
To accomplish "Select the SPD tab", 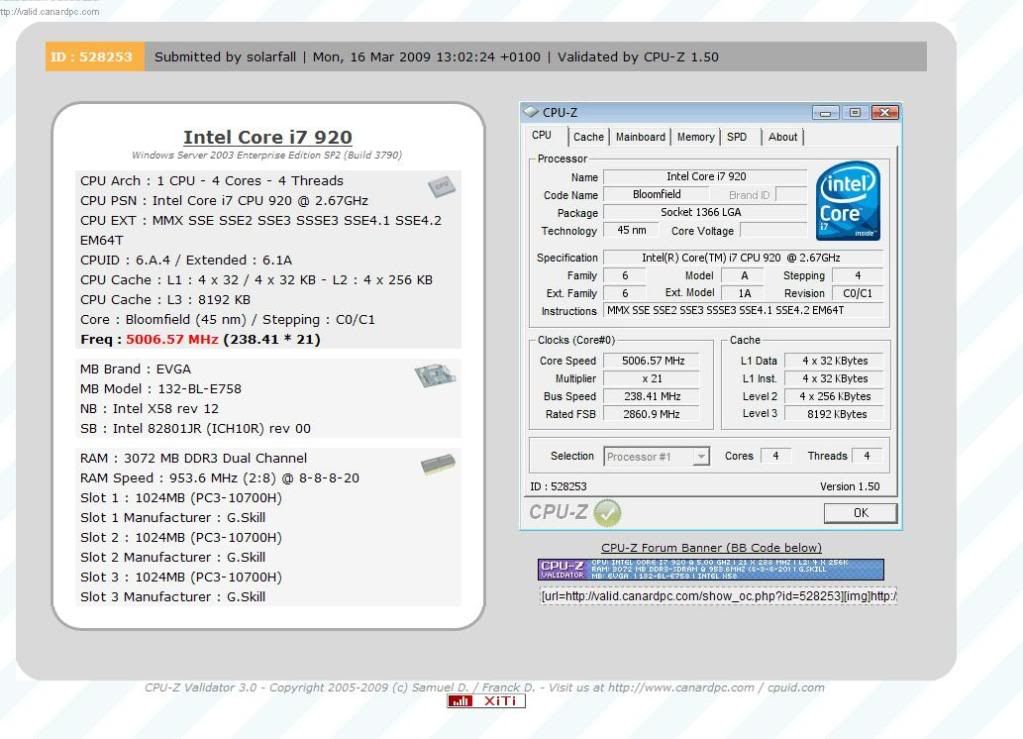I will [x=737, y=137].
